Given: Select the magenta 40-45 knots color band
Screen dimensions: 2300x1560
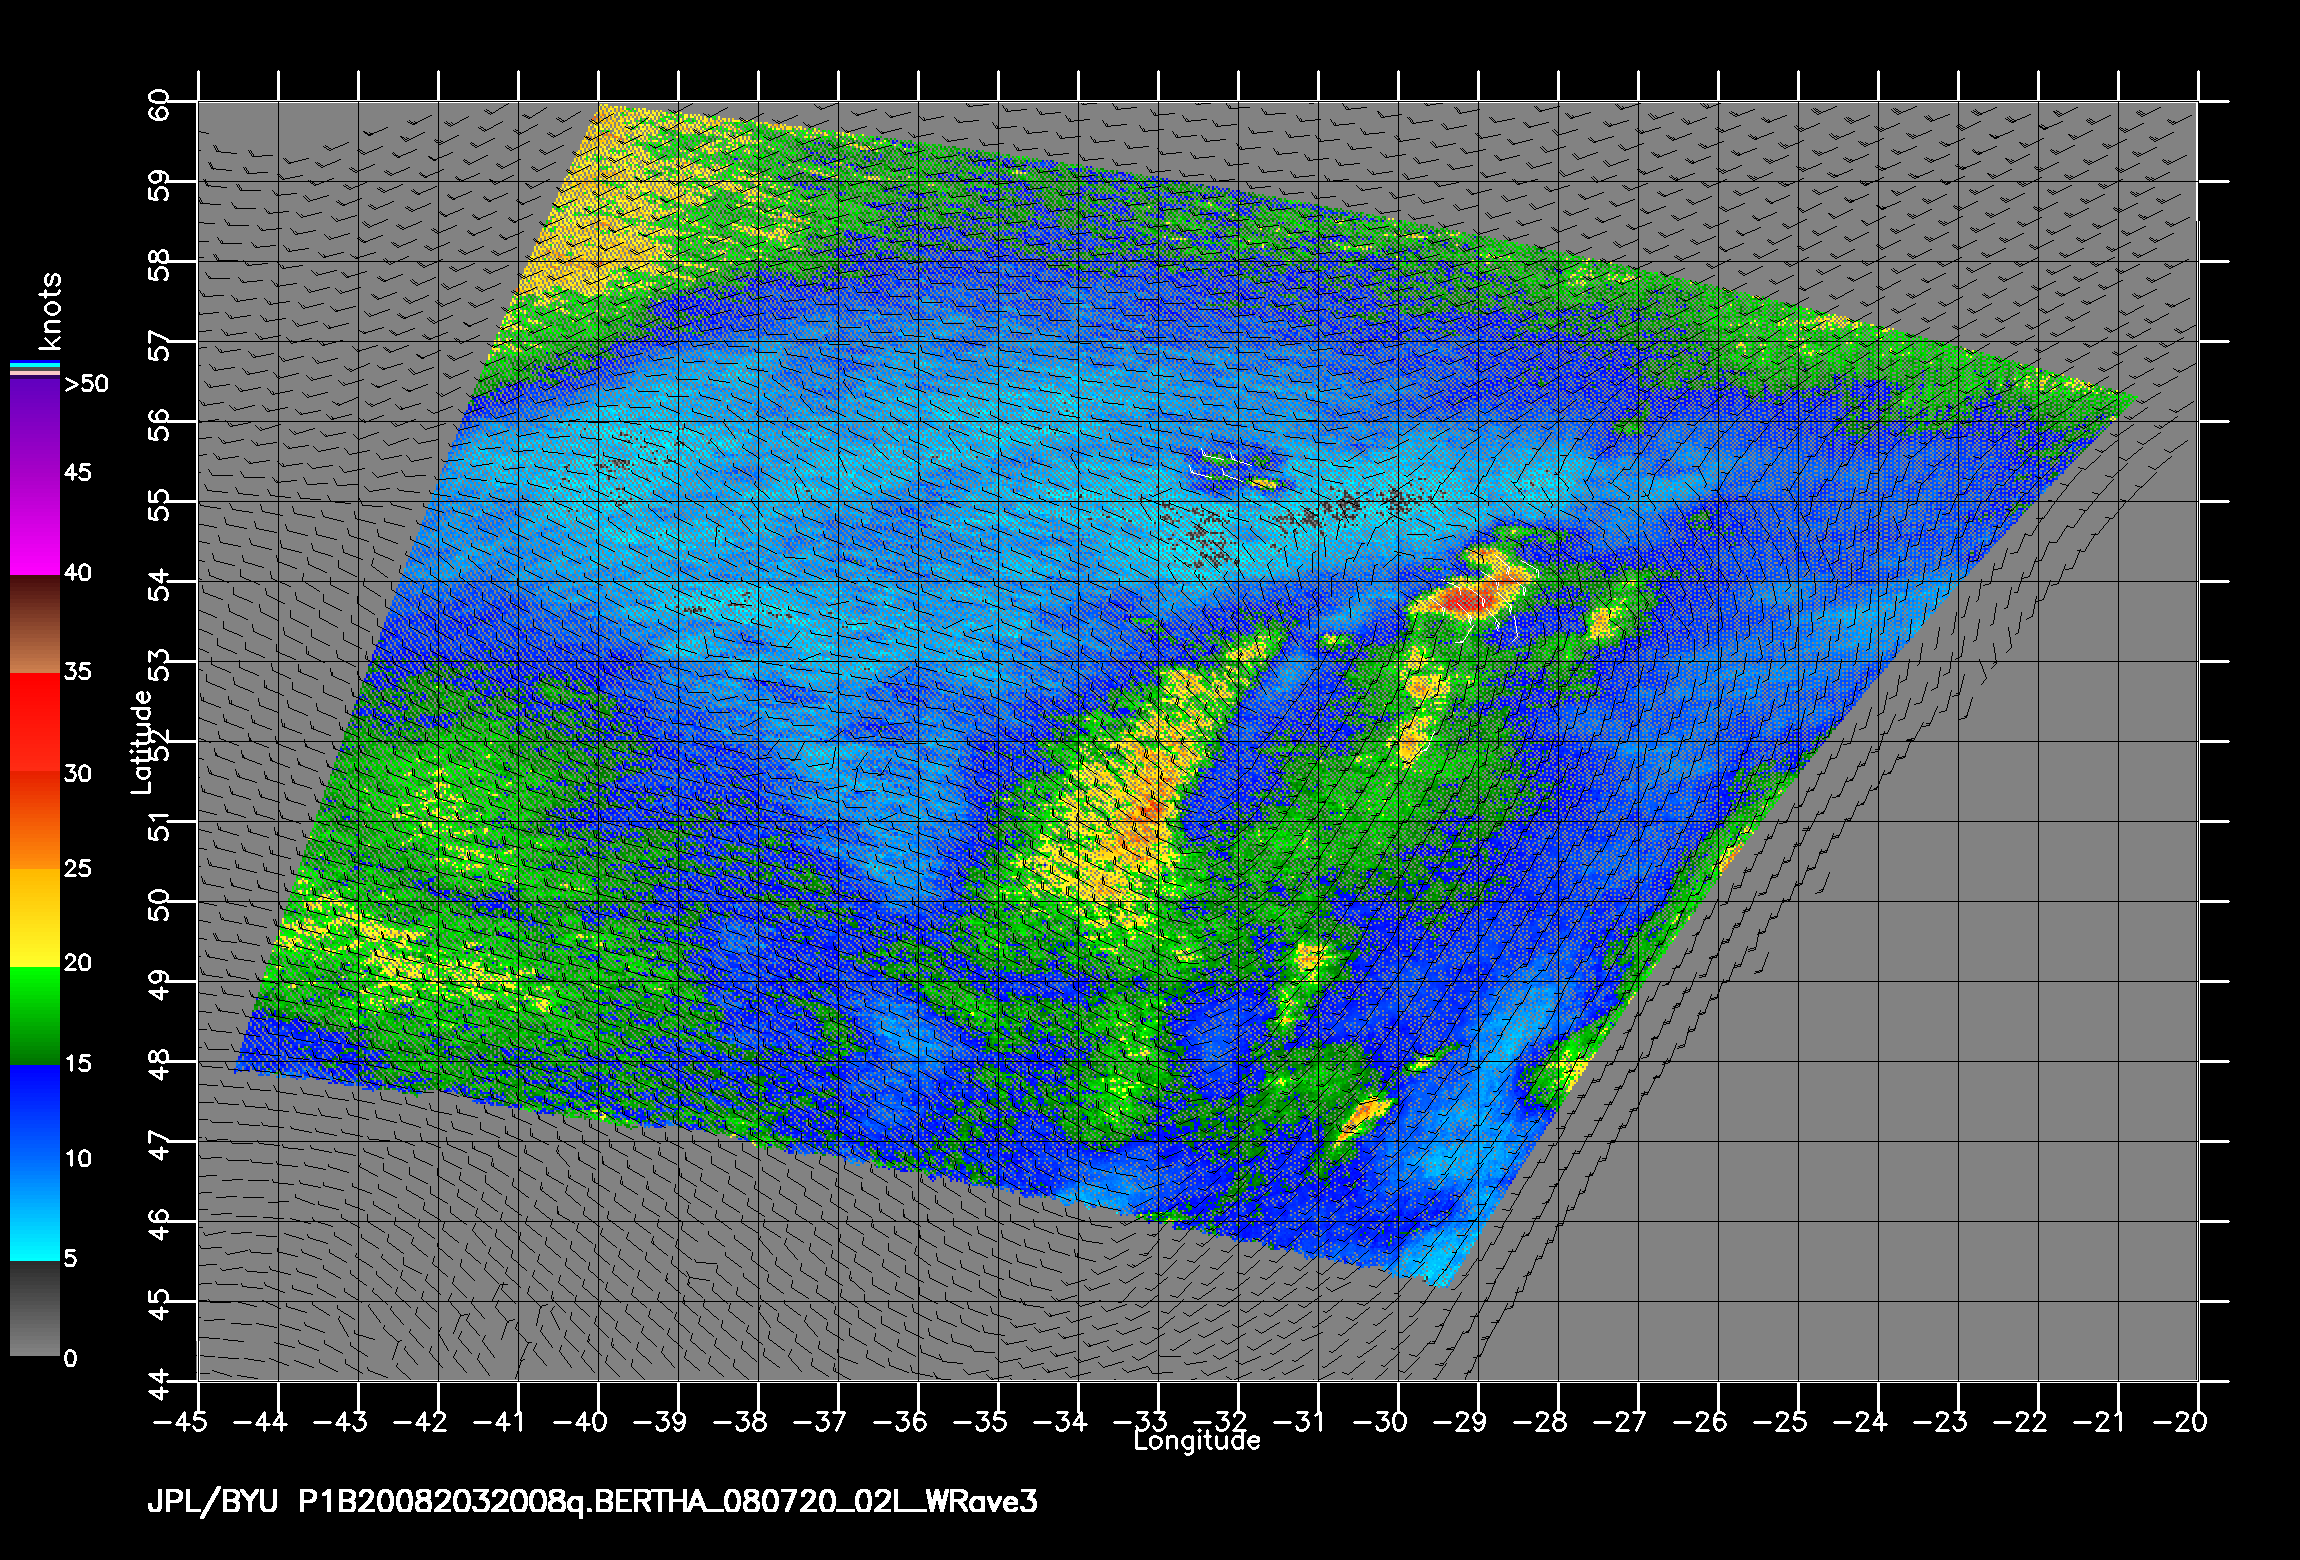Looking at the screenshot, I should (x=35, y=525).
